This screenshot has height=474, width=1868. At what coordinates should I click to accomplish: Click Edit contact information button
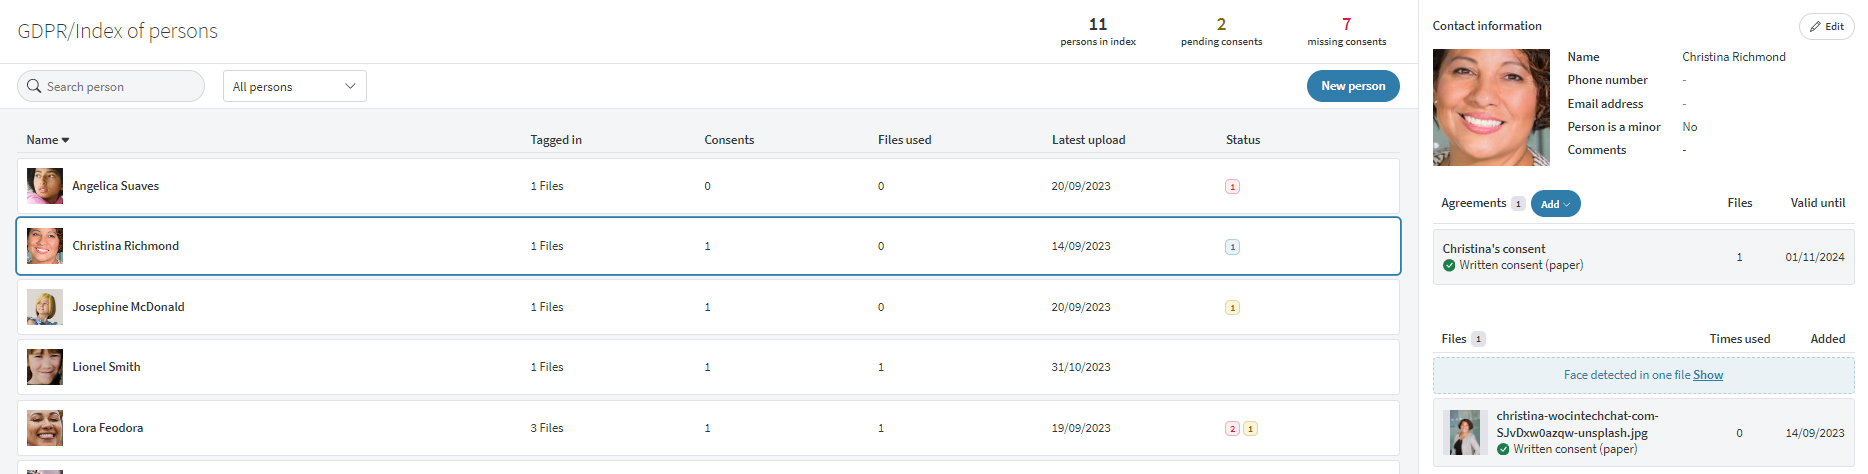coord(1826,27)
